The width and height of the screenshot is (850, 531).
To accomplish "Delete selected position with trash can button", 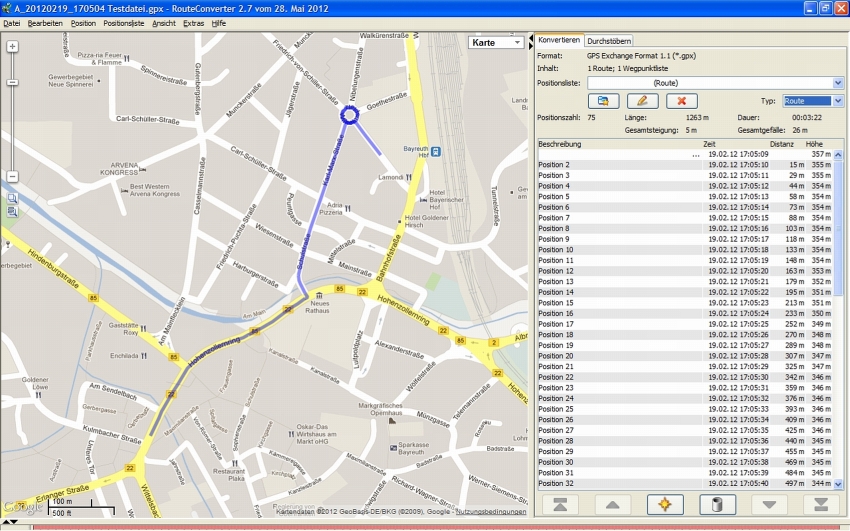I will [x=717, y=504].
